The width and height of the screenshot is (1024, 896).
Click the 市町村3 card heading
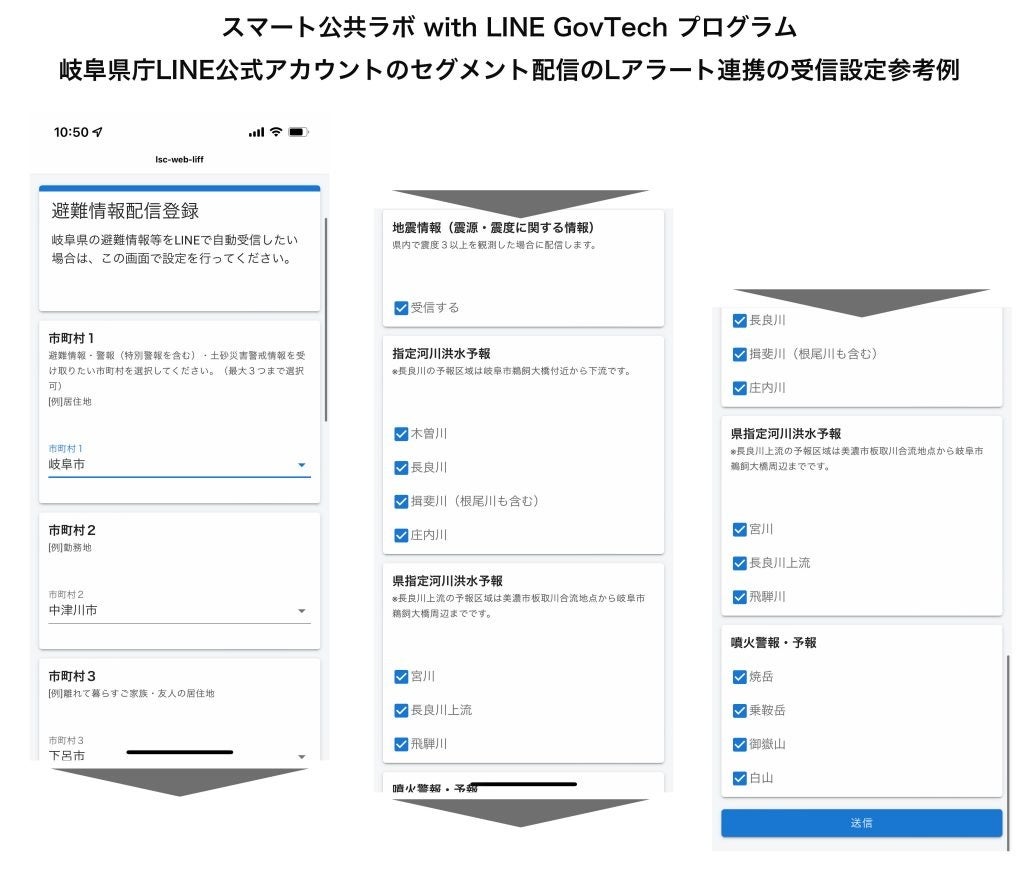point(72,676)
